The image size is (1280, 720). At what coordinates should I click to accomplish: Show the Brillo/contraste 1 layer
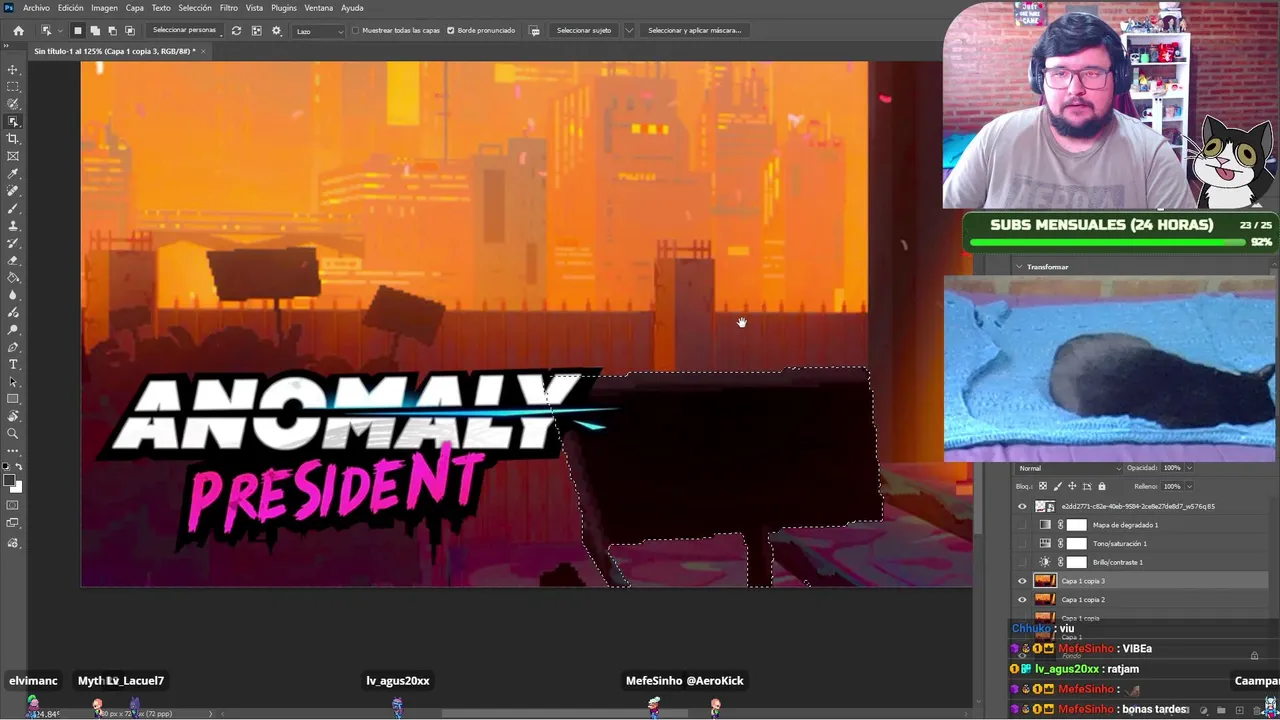1022,562
